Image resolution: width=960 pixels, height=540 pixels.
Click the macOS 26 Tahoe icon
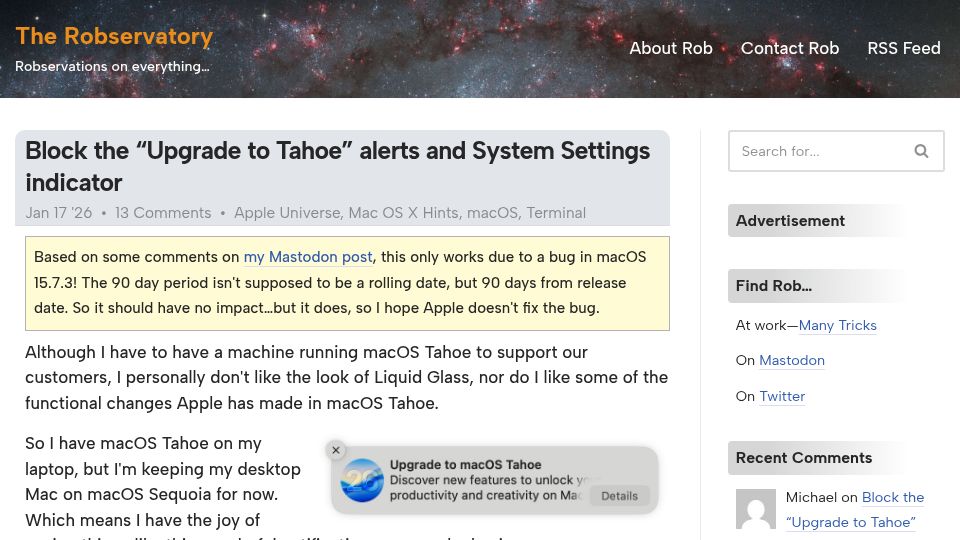click(362, 481)
